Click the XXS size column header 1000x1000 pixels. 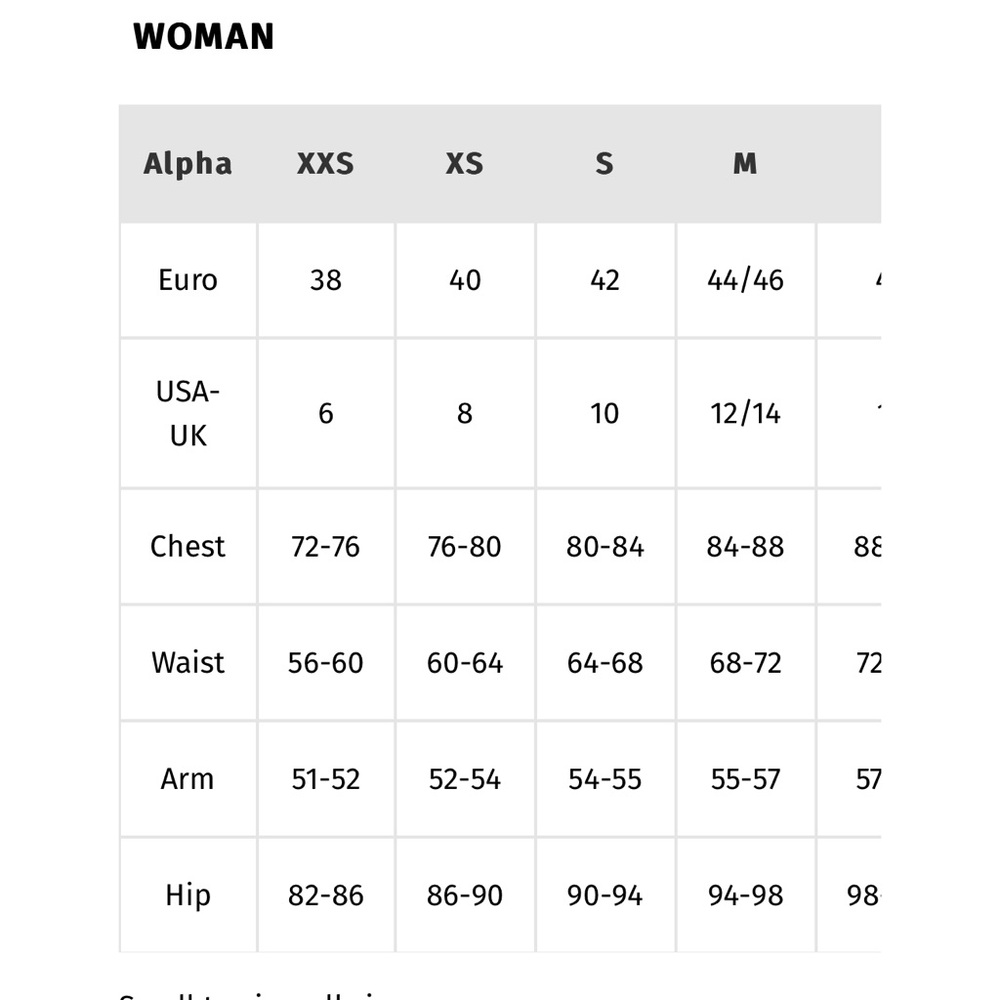click(x=326, y=164)
